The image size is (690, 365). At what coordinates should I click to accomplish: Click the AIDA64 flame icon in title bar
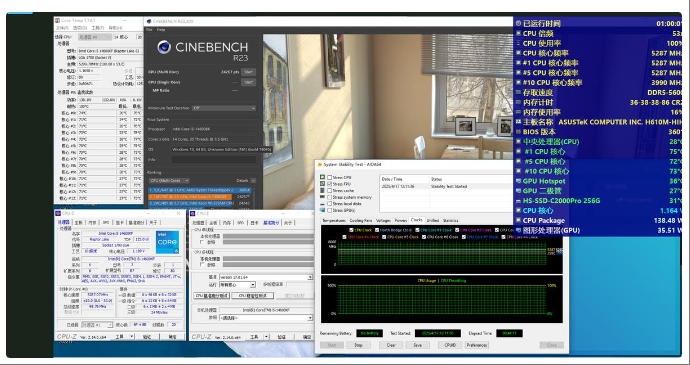point(320,165)
